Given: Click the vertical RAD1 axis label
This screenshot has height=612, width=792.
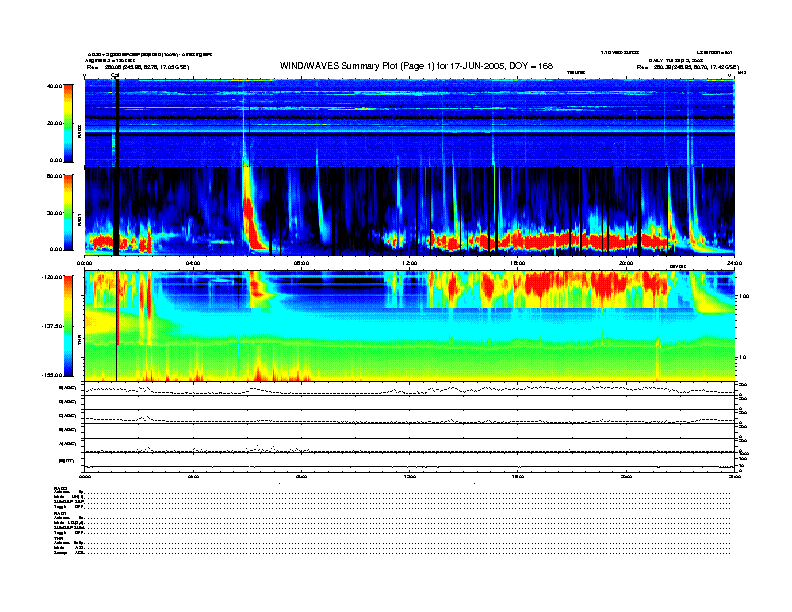Looking at the screenshot, I should click(x=79, y=219).
